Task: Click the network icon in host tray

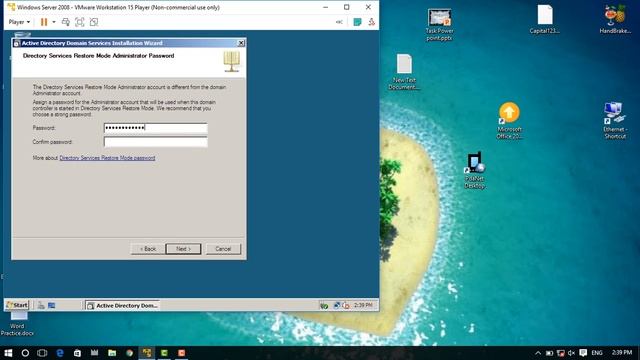Action: point(561,353)
